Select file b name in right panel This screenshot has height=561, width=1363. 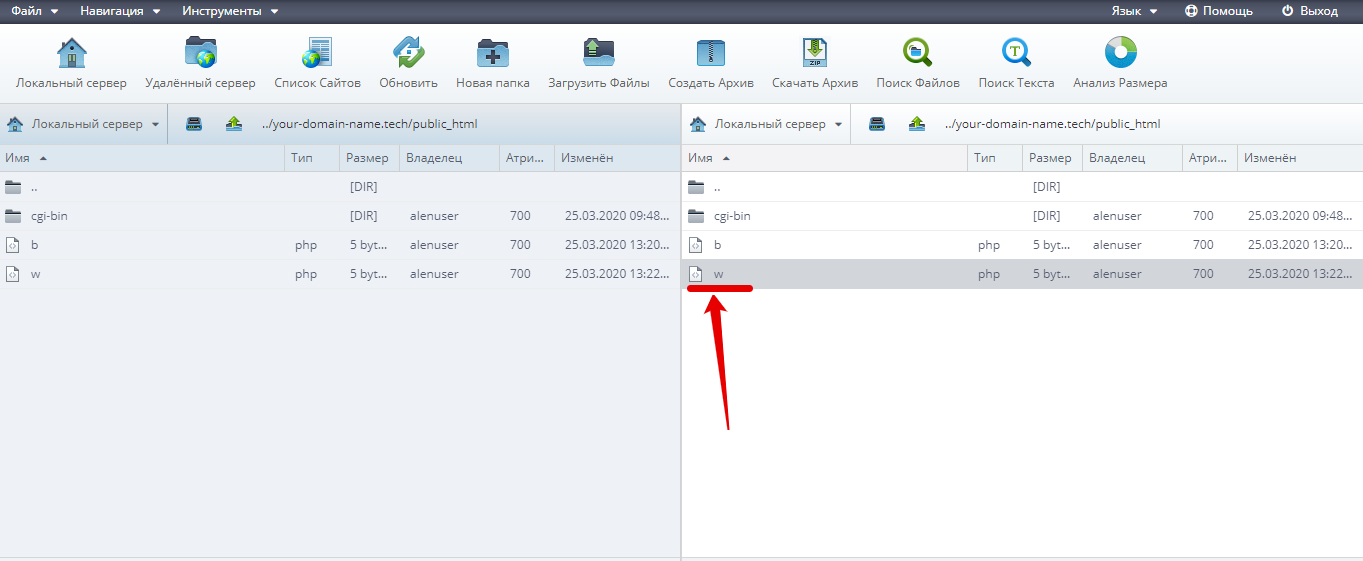[x=717, y=245]
